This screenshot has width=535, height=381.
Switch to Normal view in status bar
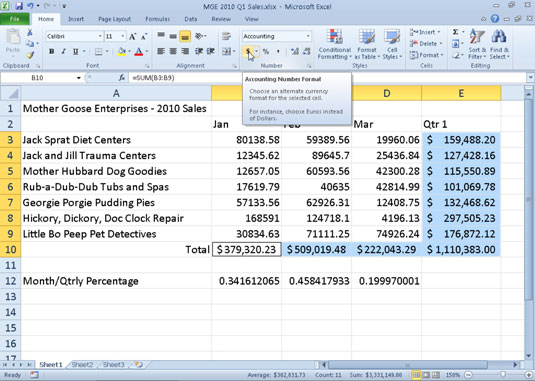click(x=416, y=375)
